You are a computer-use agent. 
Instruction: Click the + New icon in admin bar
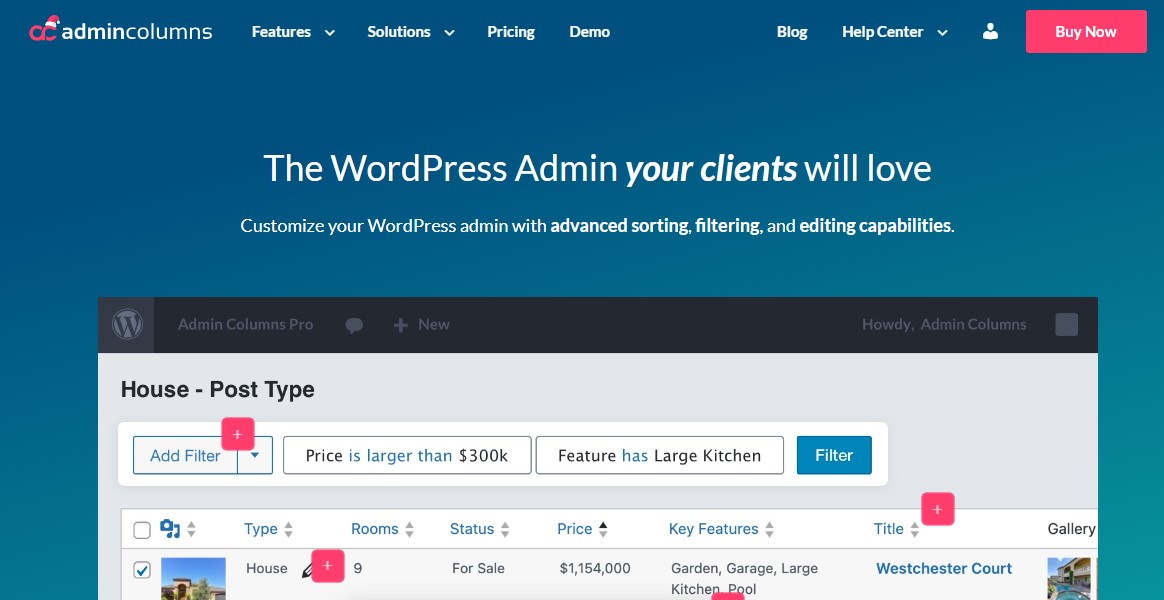point(421,324)
